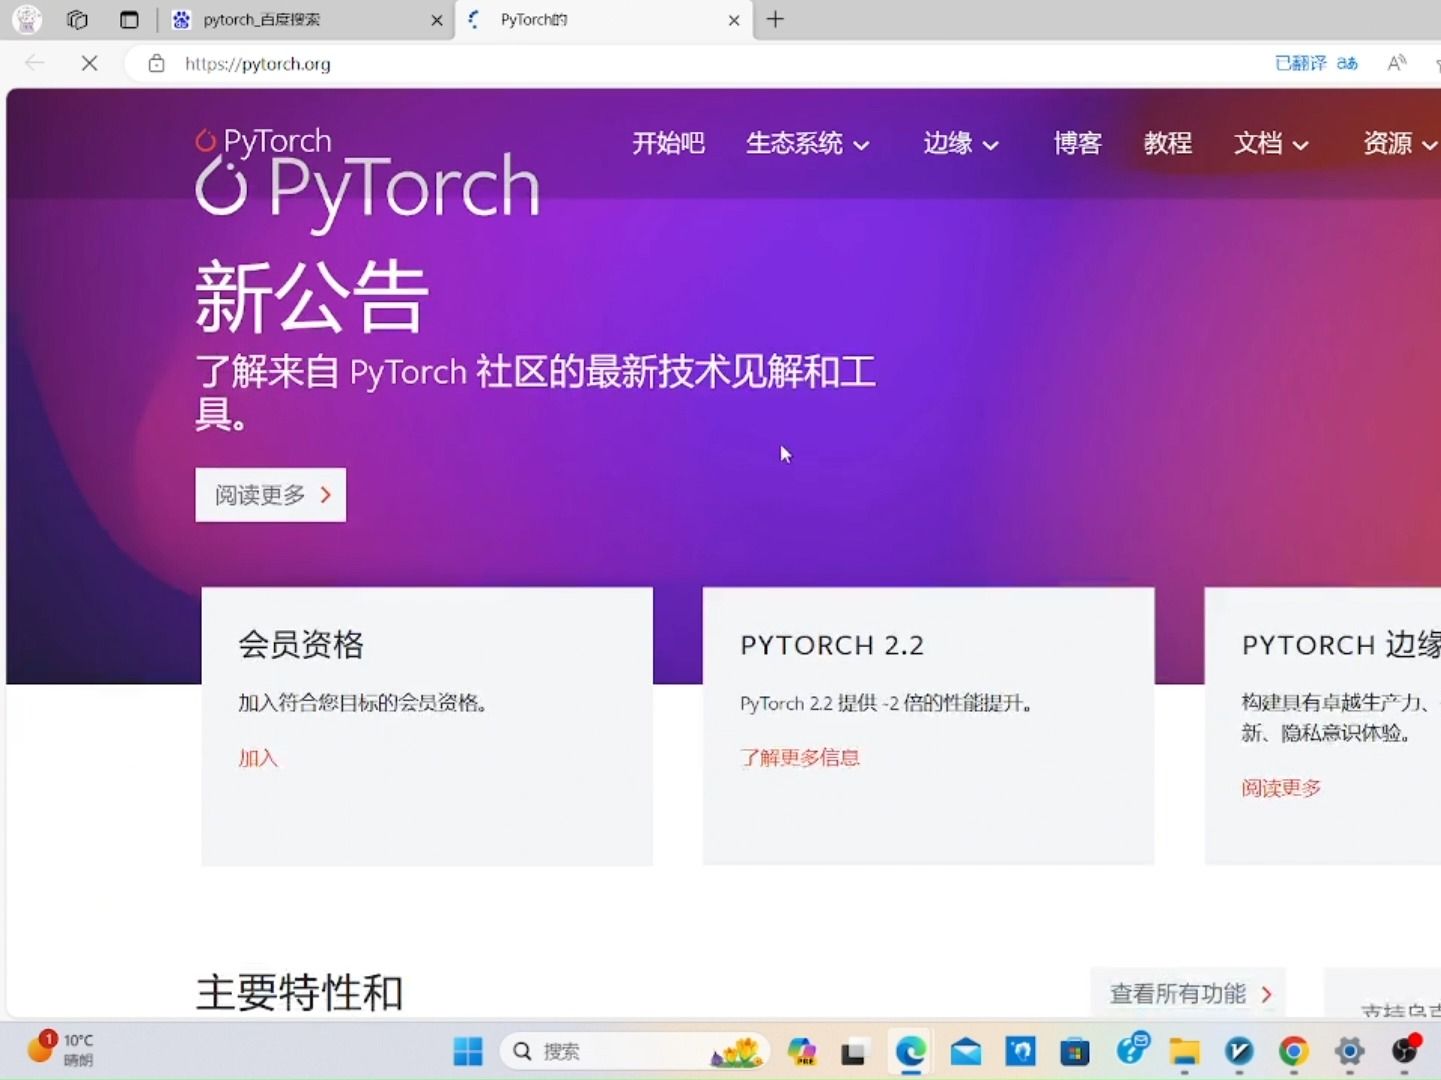
Task: Open the 了解更多信息 link
Action: (800, 758)
